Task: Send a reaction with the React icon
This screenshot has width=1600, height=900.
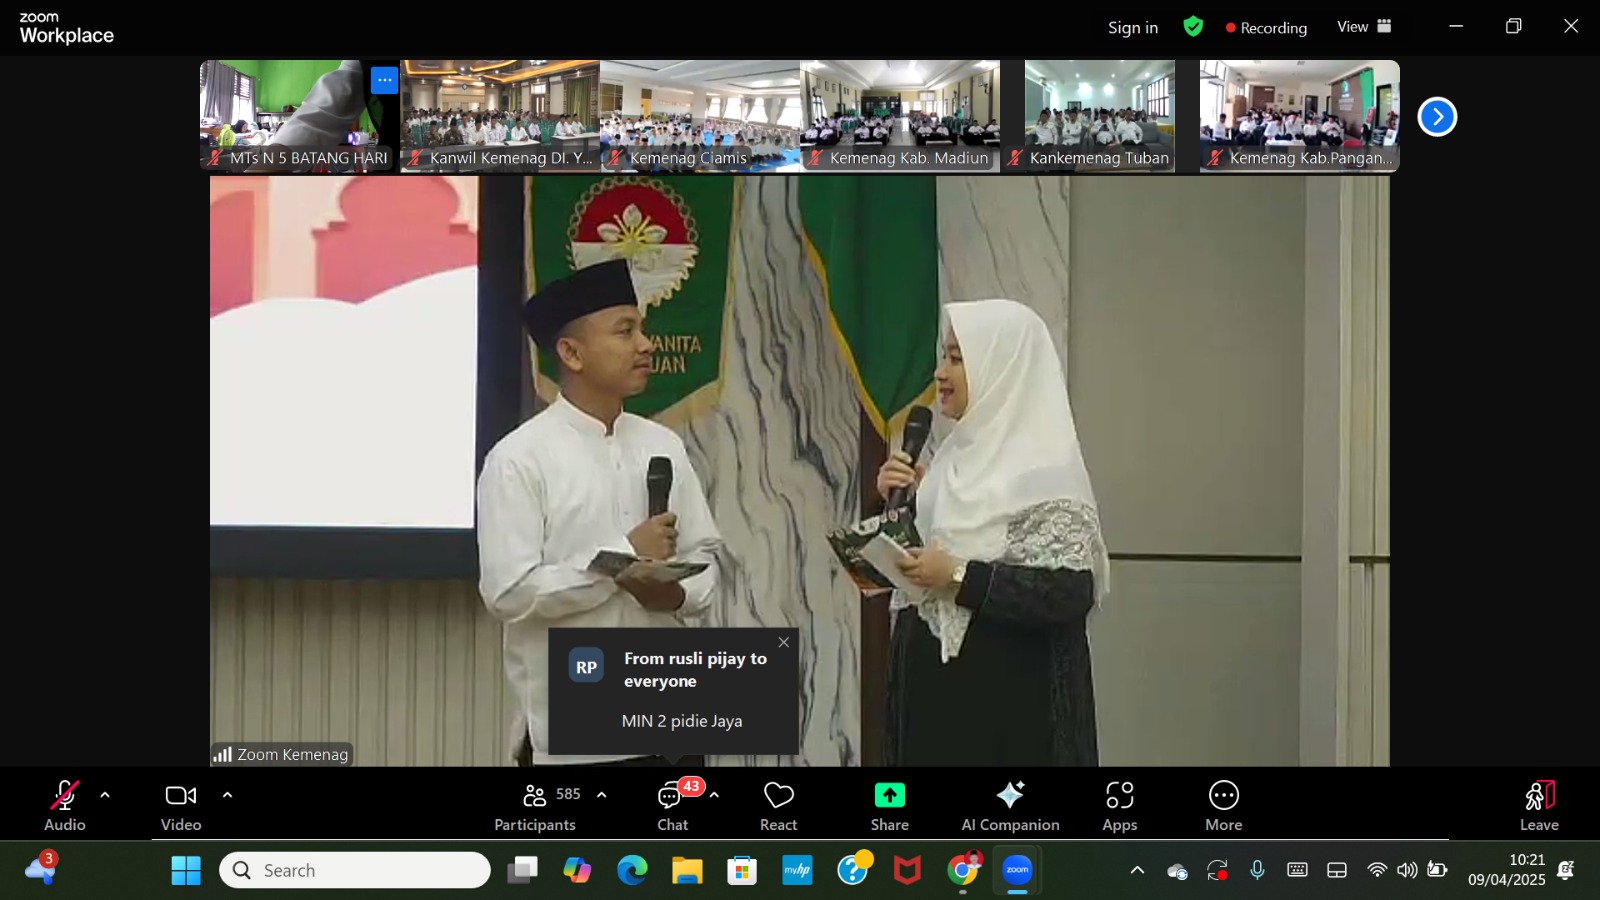Action: pyautogui.click(x=778, y=804)
